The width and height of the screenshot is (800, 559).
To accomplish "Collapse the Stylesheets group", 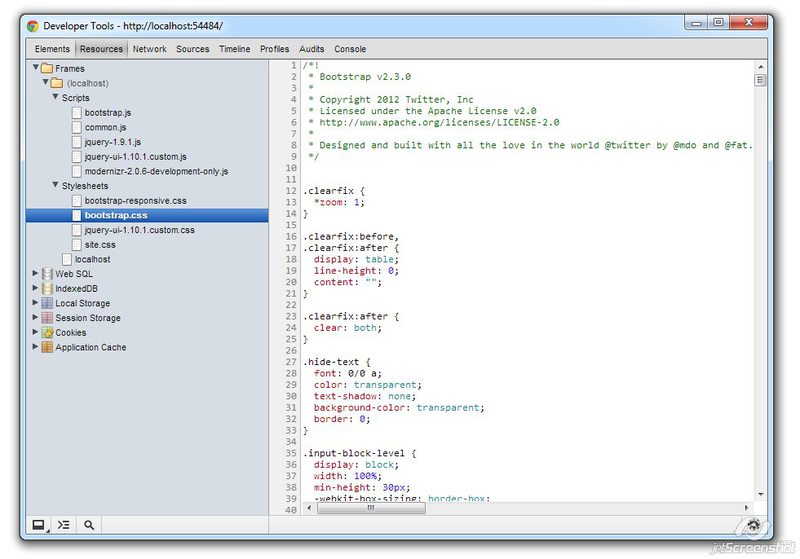I will 55,185.
